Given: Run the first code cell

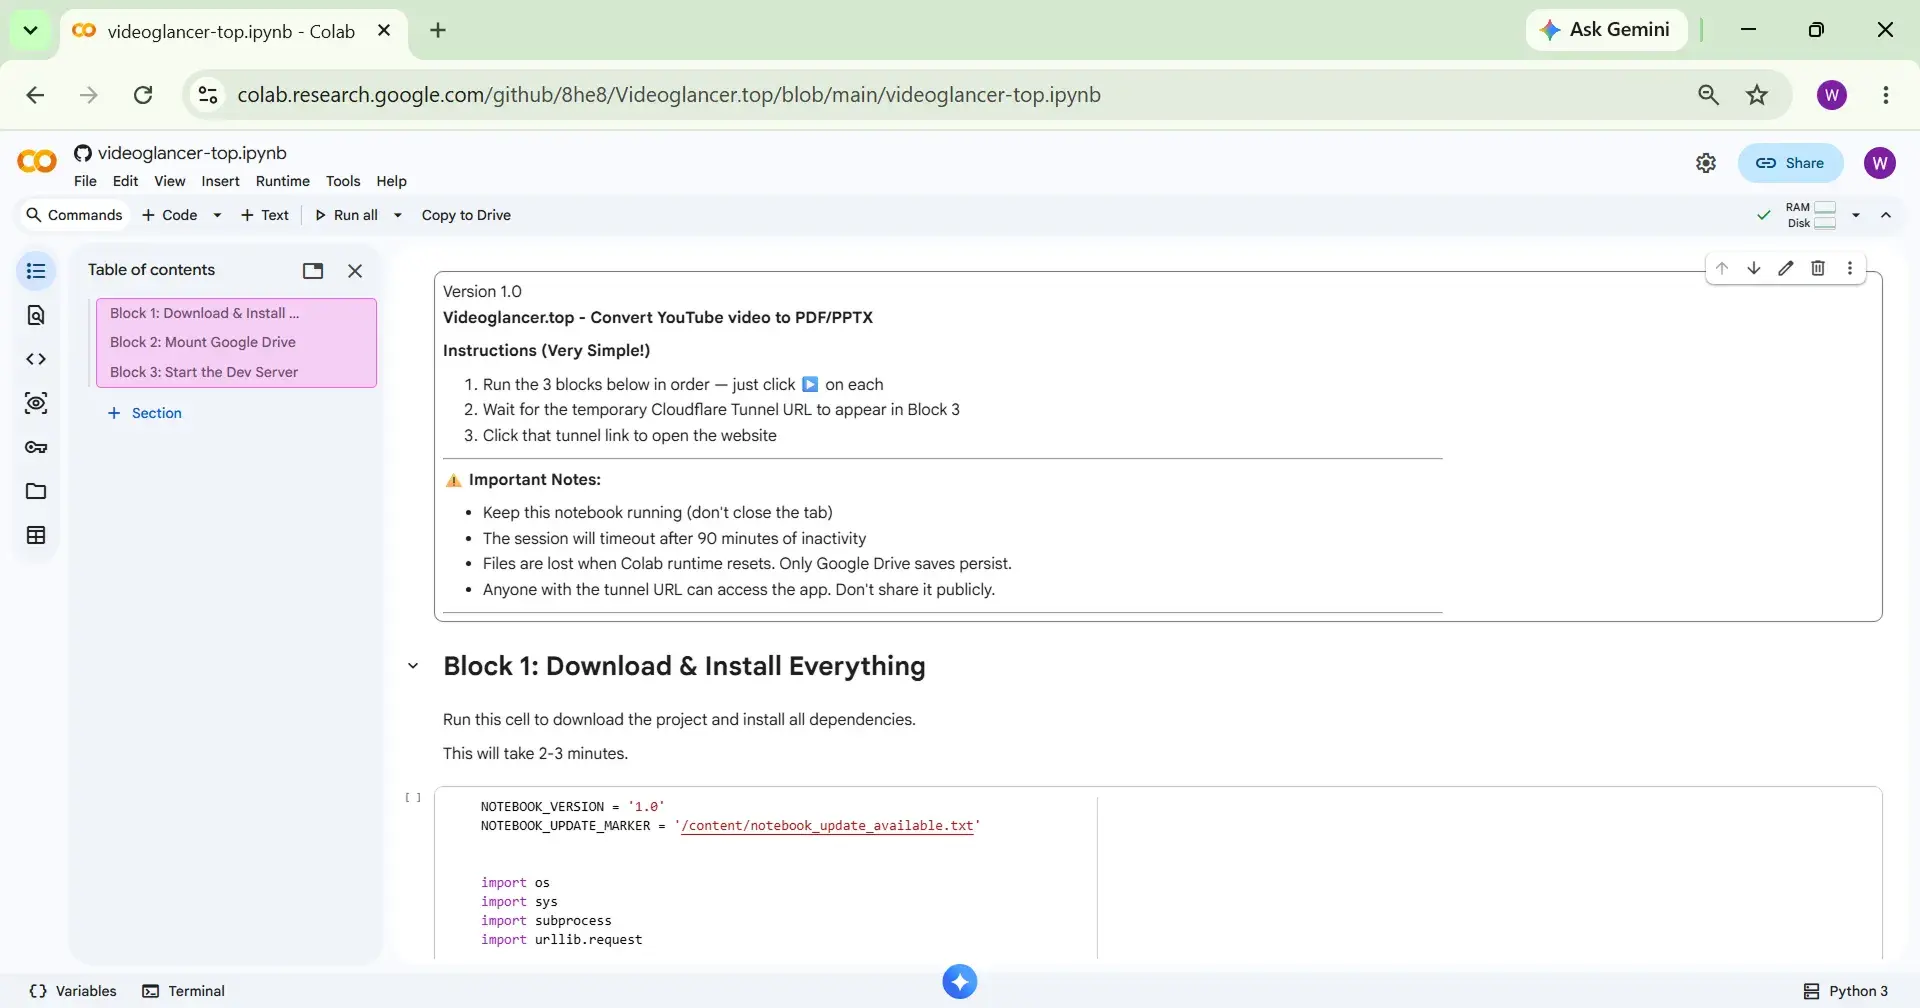Looking at the screenshot, I should tap(413, 797).
